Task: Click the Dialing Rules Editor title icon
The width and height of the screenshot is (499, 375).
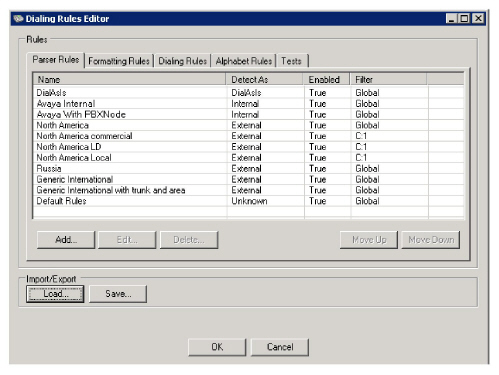Action: (18, 18)
